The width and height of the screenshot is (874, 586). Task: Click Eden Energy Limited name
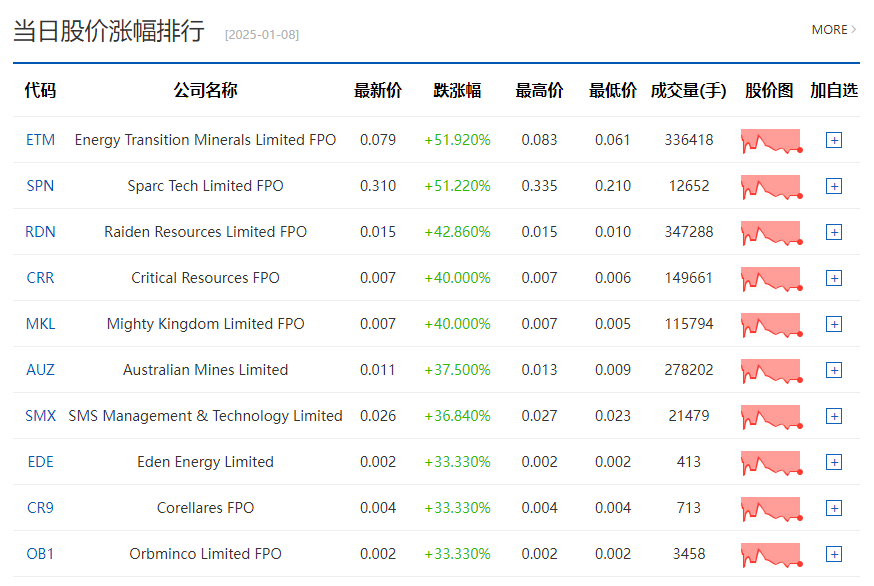[205, 462]
